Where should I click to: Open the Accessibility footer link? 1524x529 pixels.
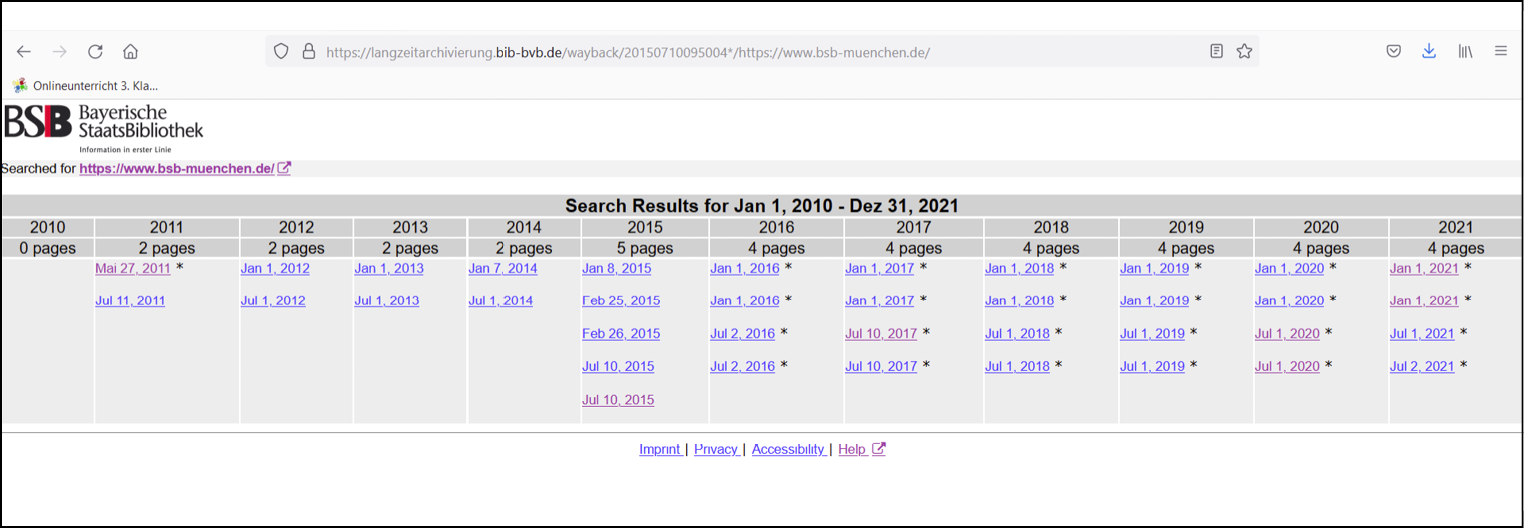tap(788, 449)
